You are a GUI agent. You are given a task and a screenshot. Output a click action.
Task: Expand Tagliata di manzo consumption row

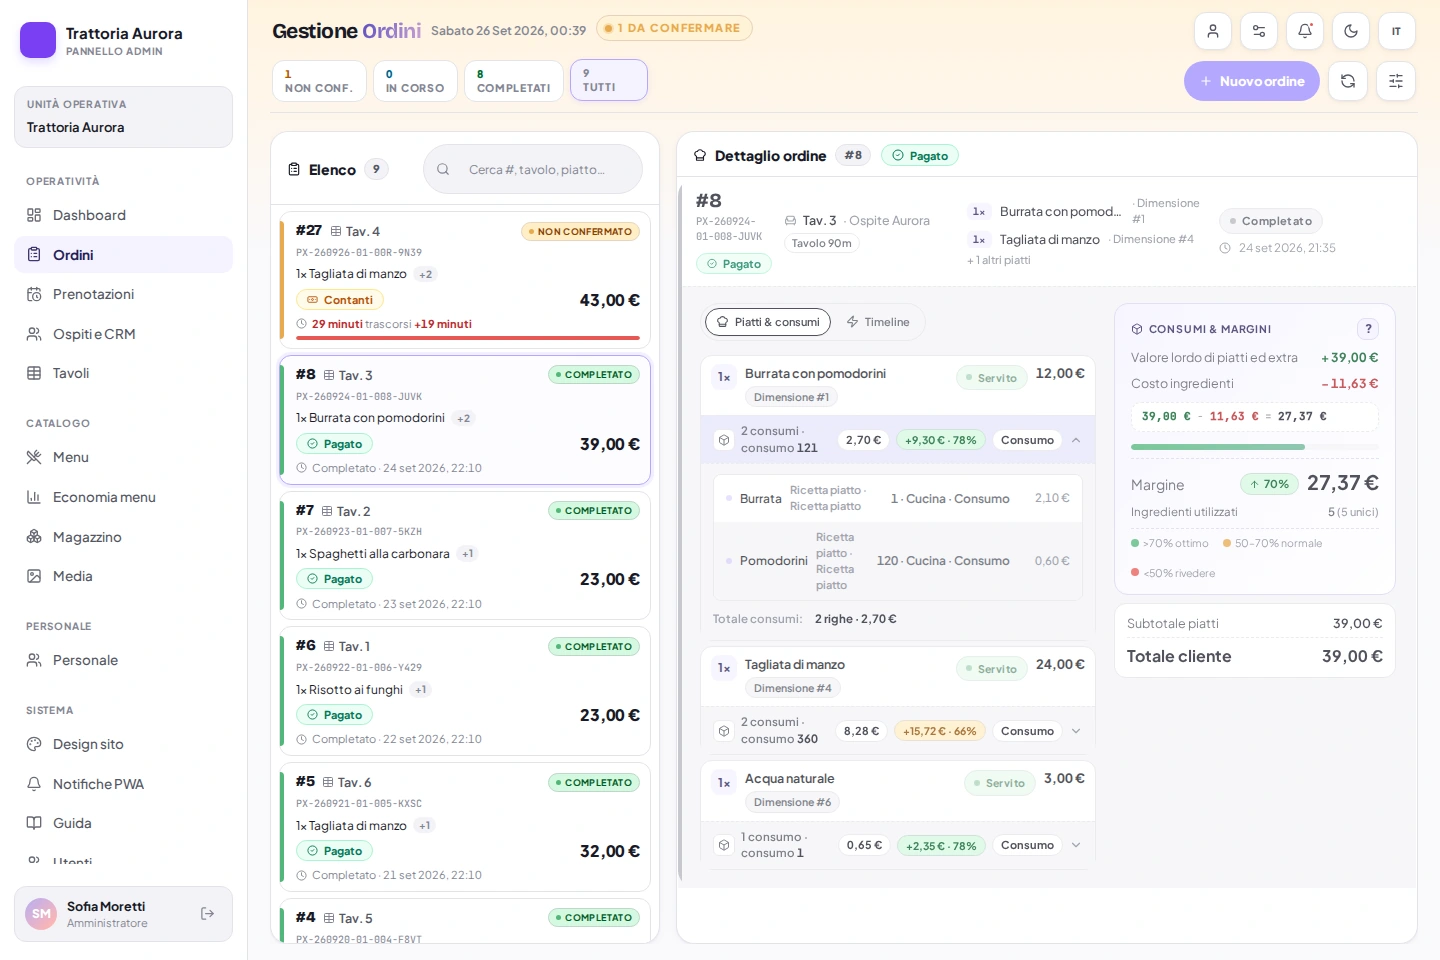click(x=1076, y=731)
